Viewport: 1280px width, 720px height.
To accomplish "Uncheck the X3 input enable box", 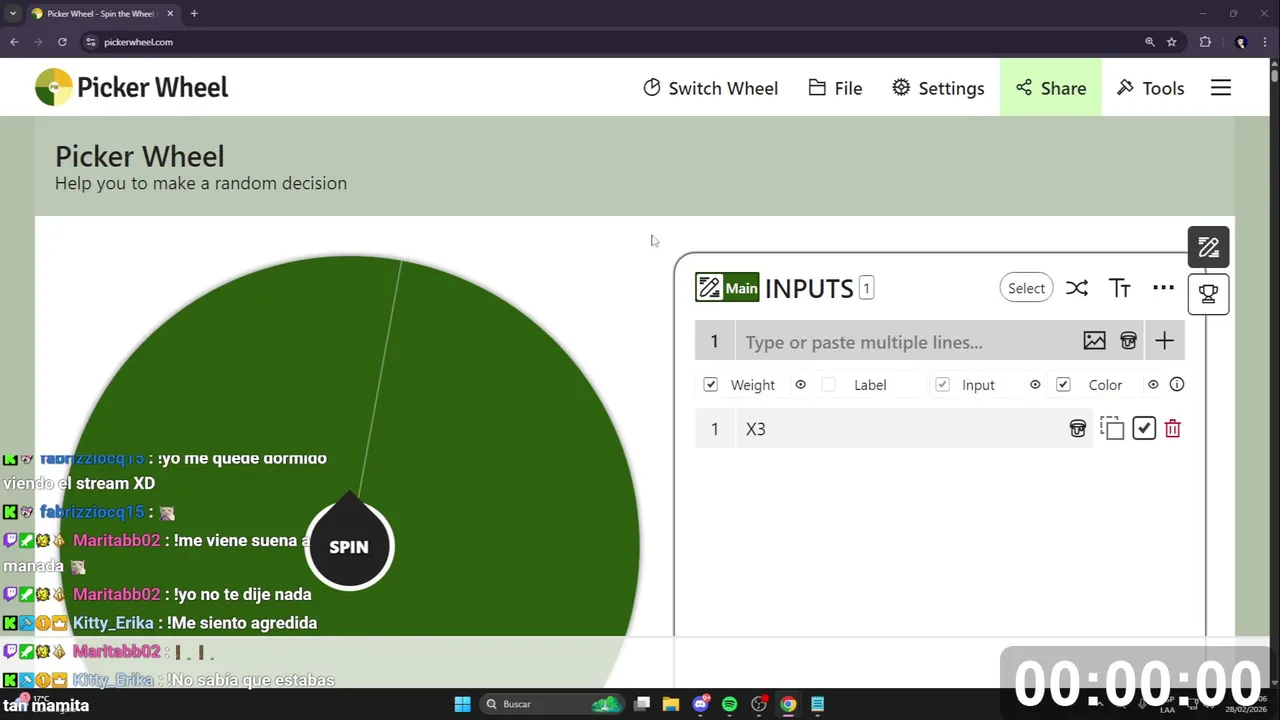I will pyautogui.click(x=1144, y=428).
